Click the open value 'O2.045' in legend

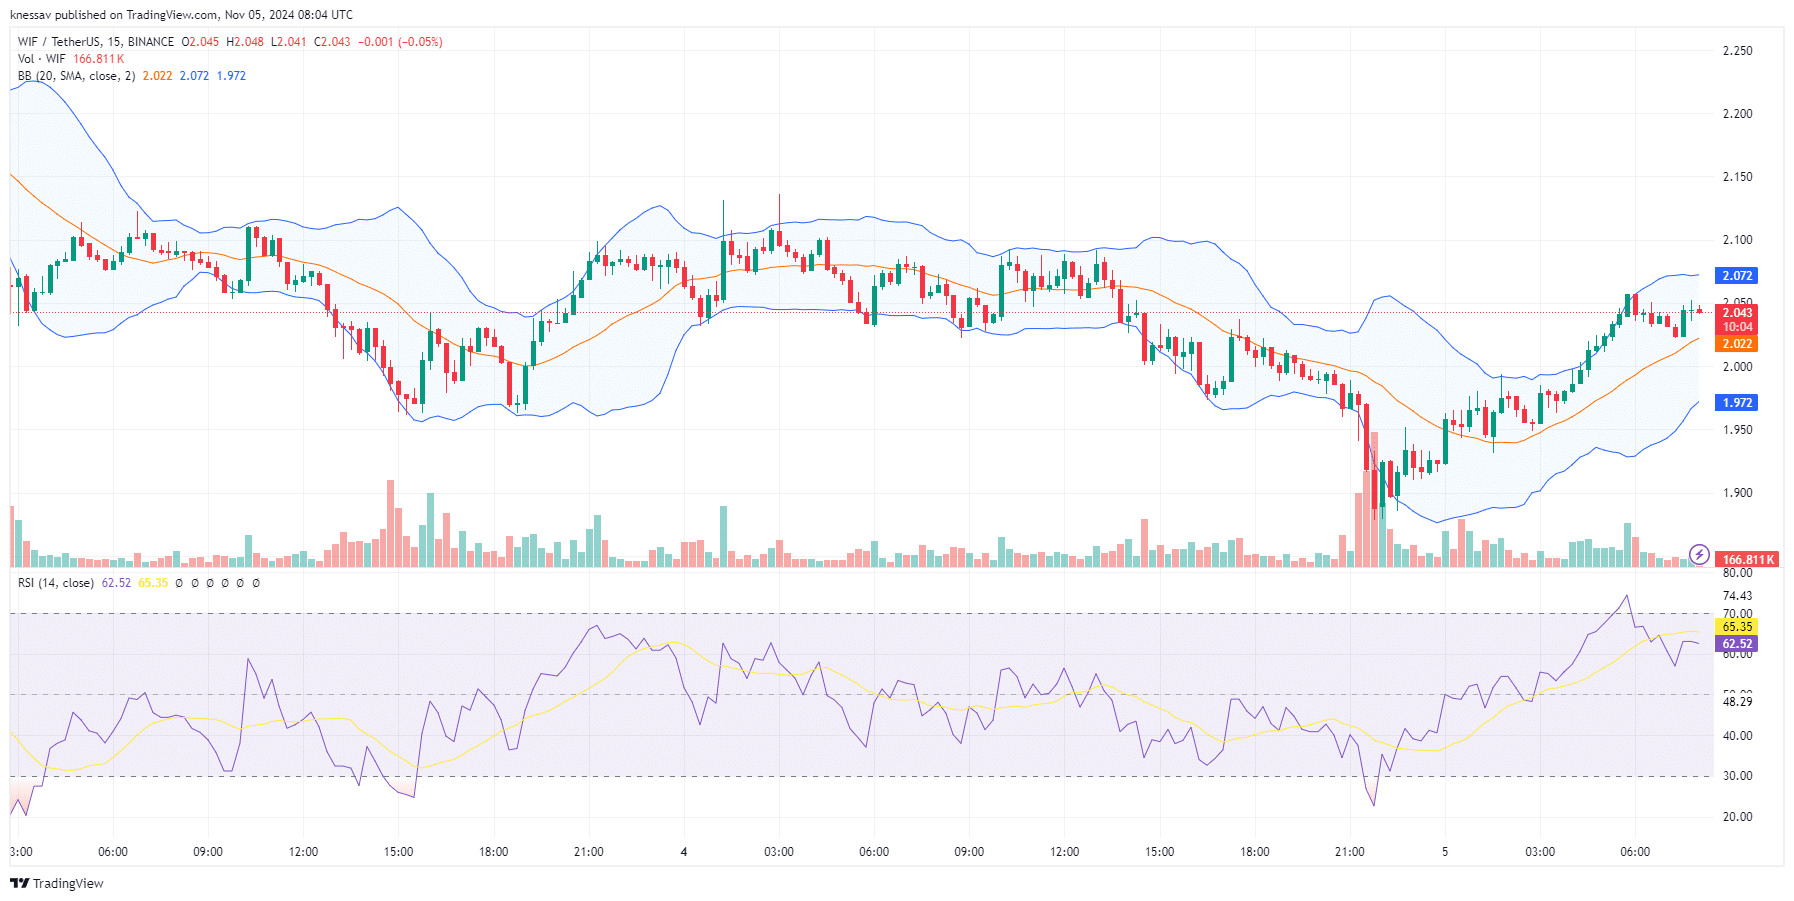pyautogui.click(x=200, y=42)
